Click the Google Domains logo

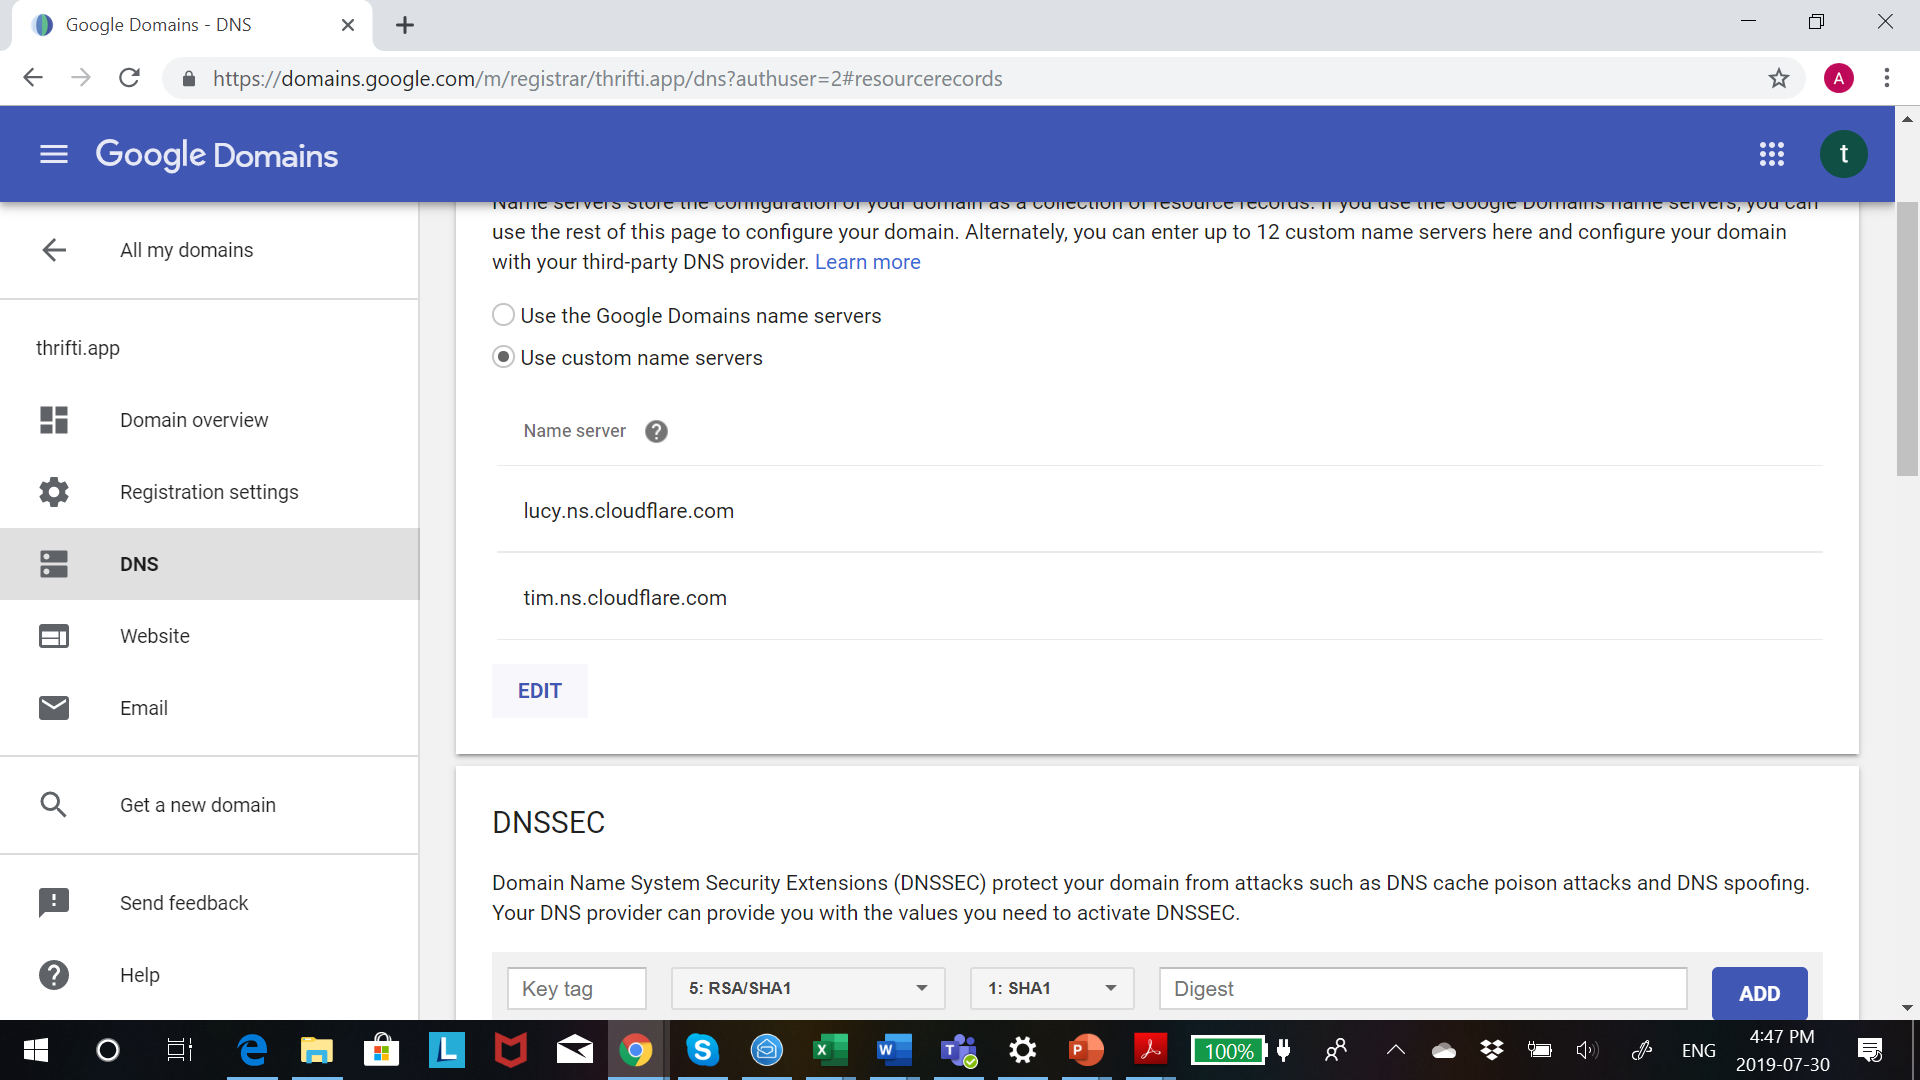217,155
